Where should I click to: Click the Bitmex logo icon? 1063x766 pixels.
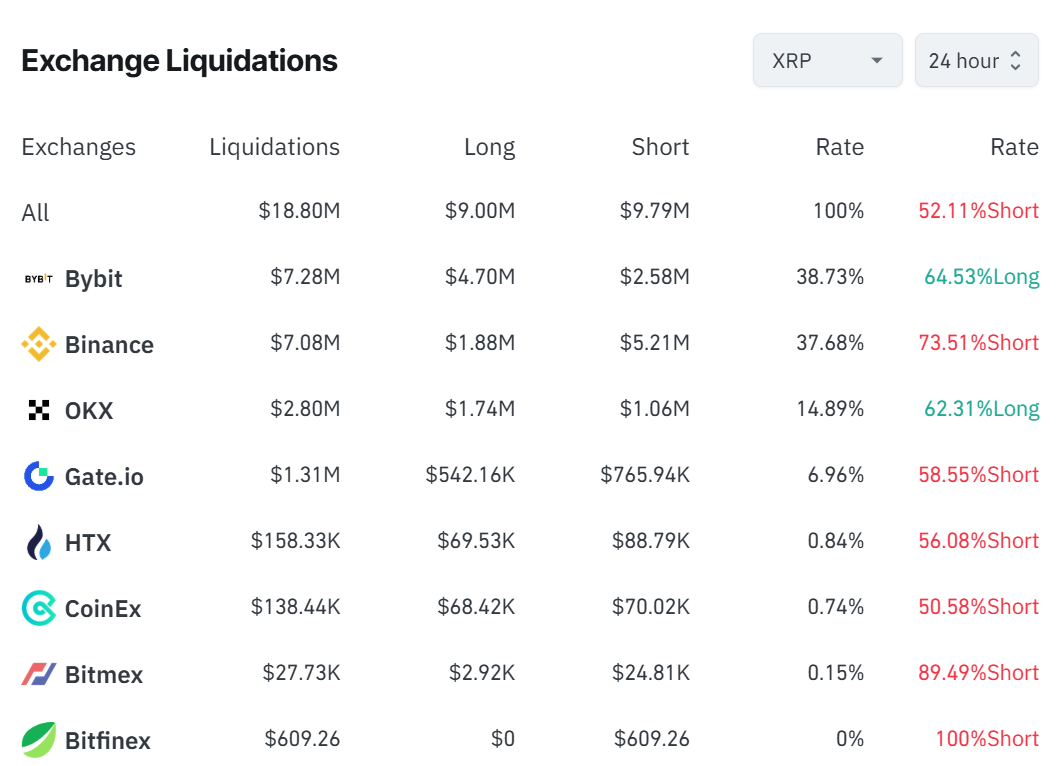39,674
